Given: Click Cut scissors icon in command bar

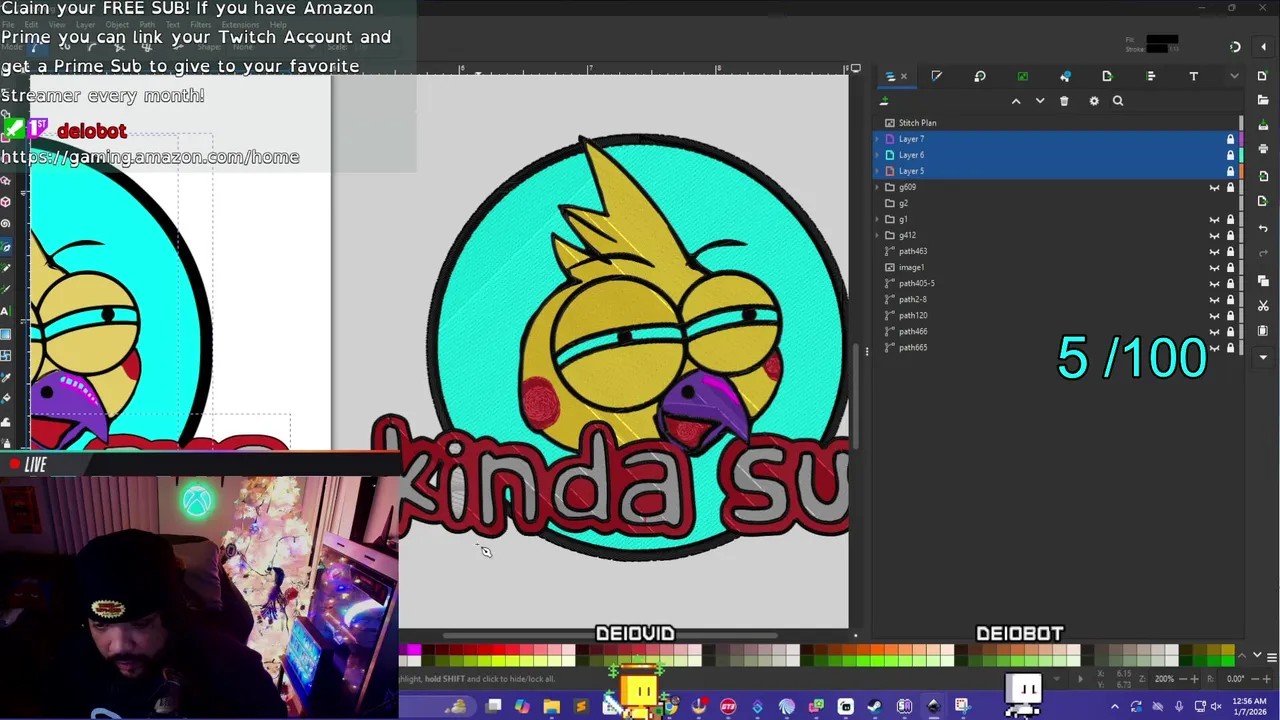Looking at the screenshot, I should (x=1263, y=305).
